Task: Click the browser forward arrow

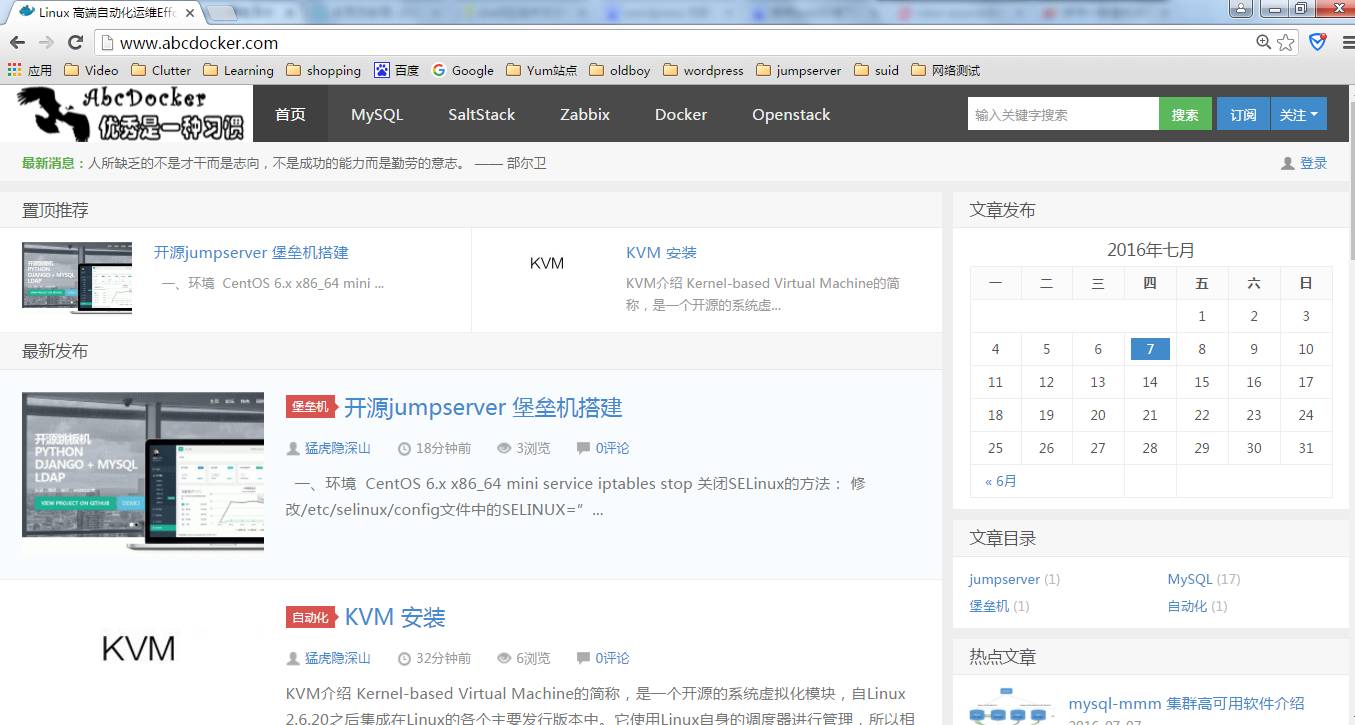Action: pyautogui.click(x=46, y=42)
